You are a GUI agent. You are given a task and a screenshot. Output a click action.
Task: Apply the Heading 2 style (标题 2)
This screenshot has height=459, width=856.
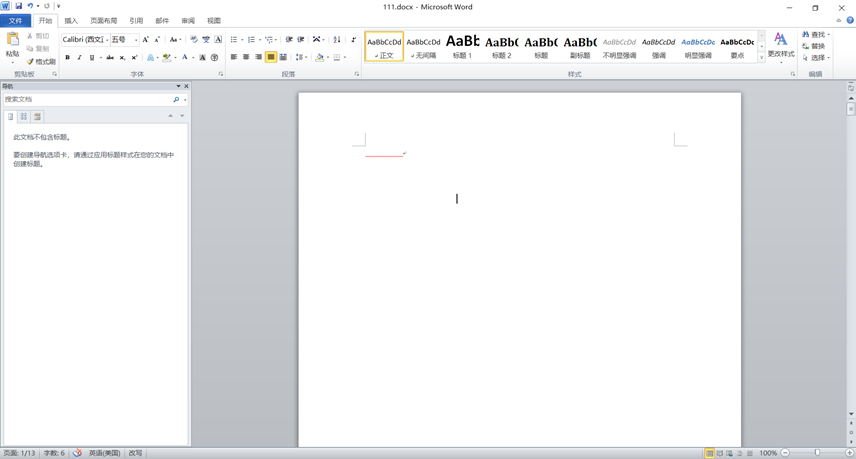point(502,46)
